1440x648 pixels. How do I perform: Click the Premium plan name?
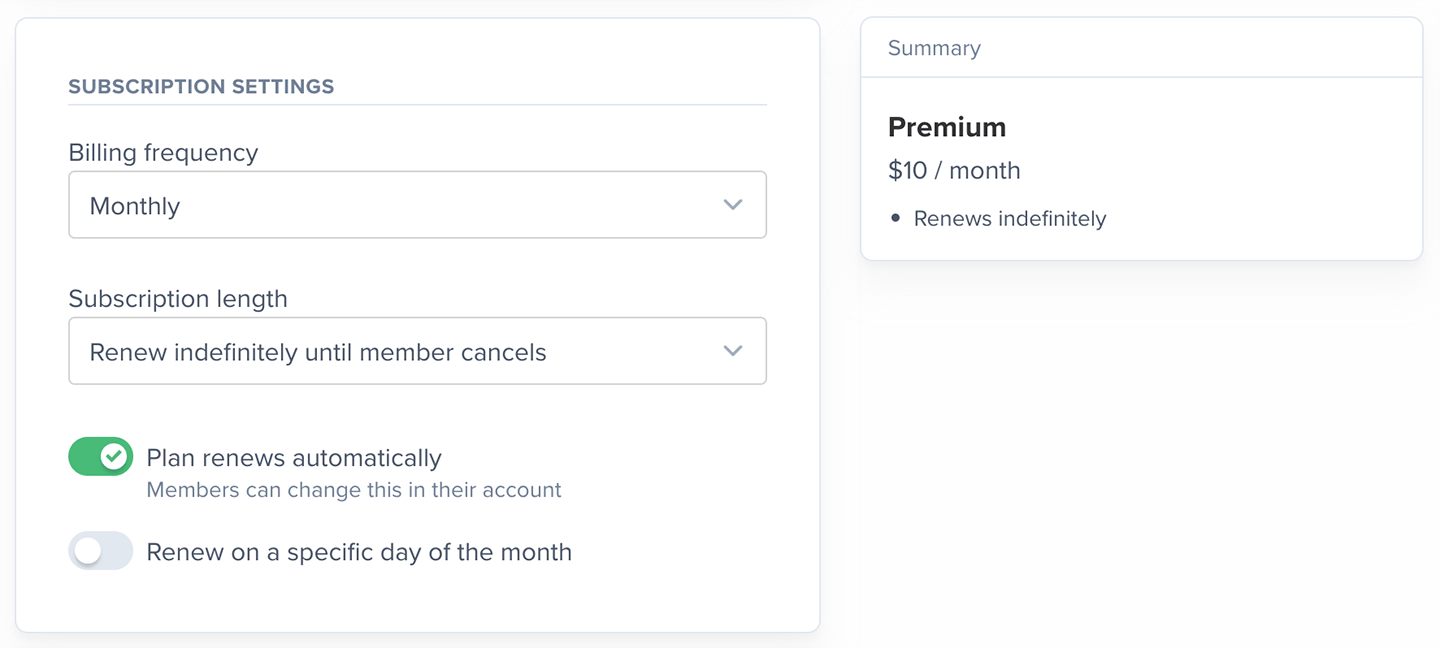point(946,127)
